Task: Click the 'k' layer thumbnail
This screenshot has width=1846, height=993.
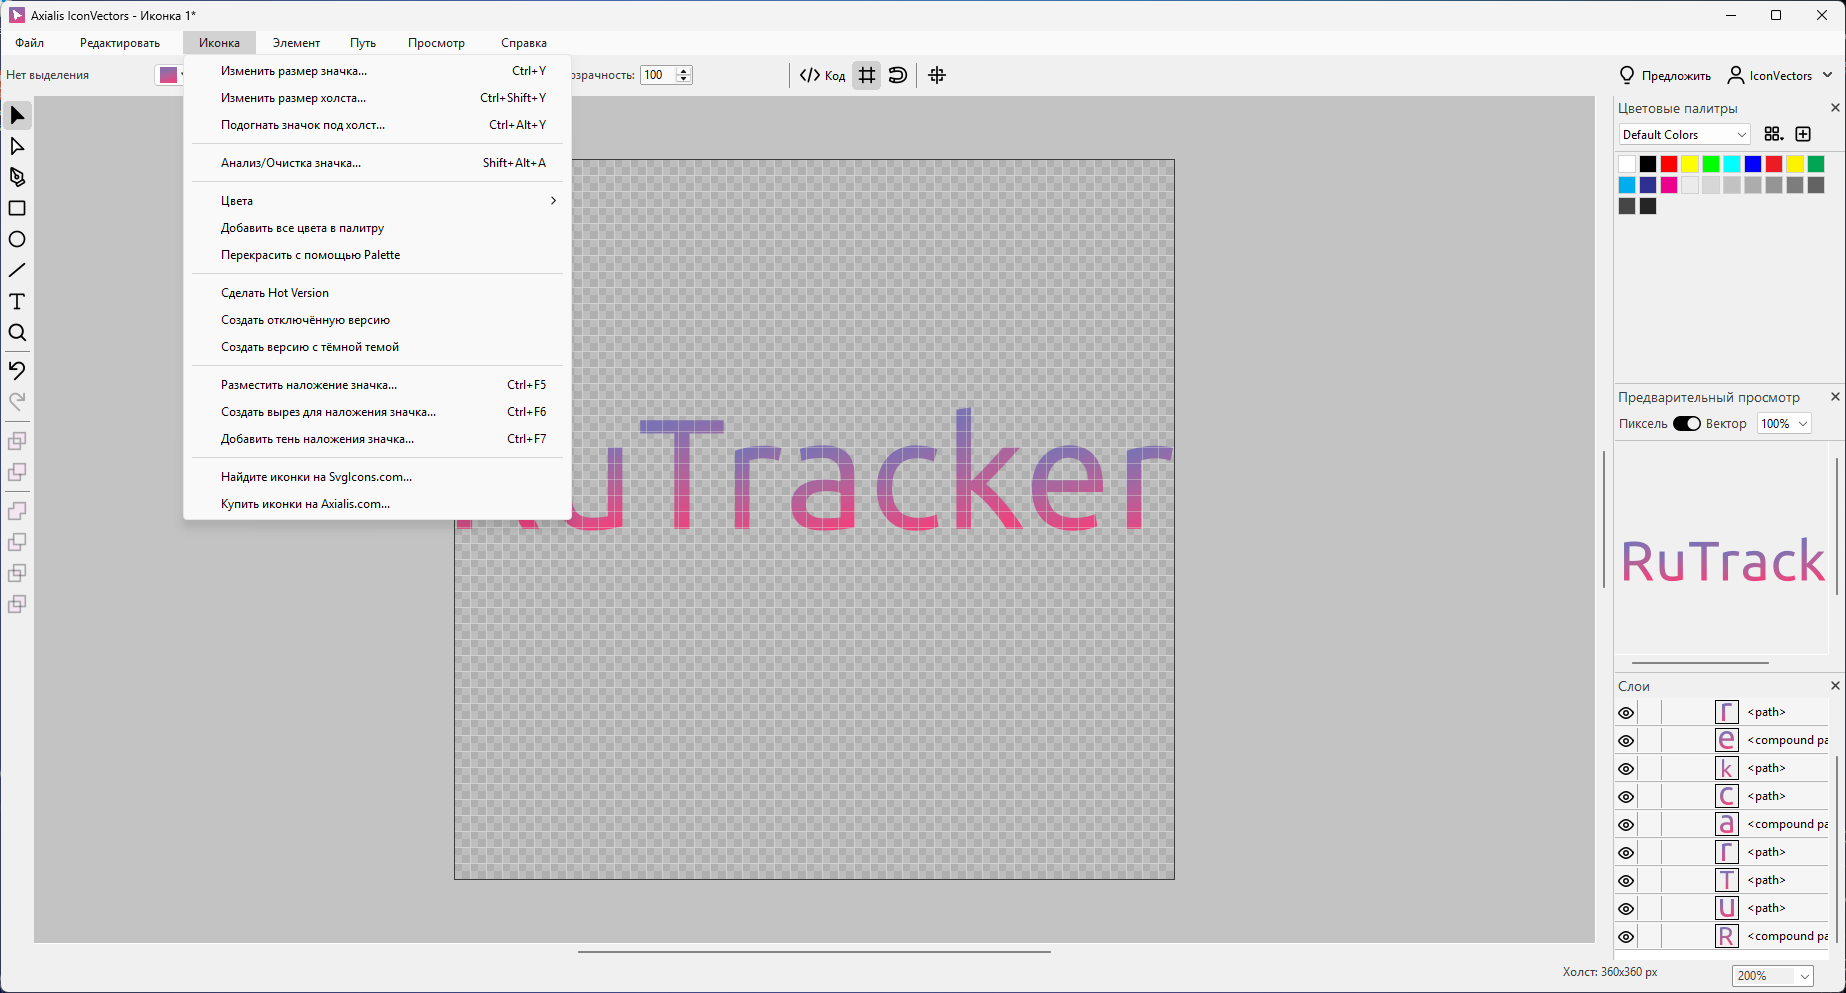Action: (x=1727, y=768)
